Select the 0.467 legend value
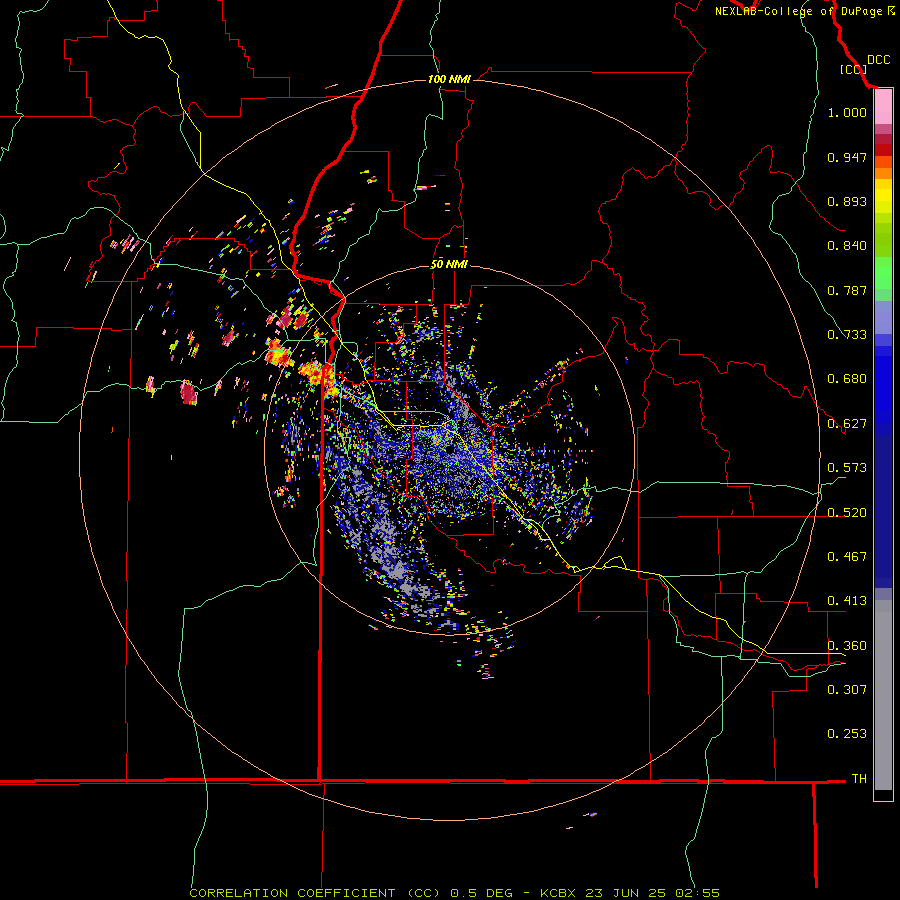This screenshot has height=900, width=900. coord(847,557)
